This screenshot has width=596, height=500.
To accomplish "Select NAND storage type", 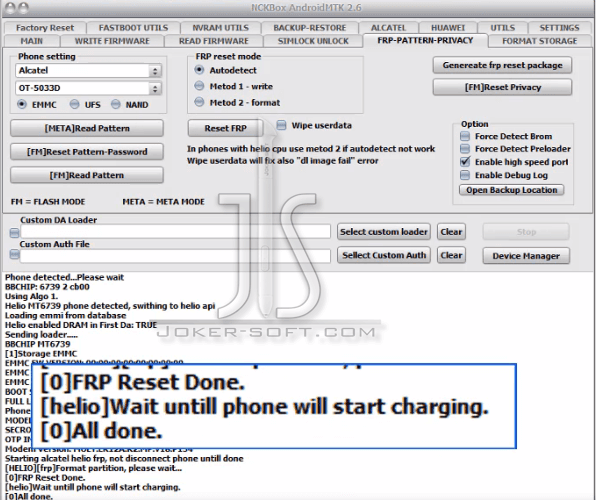I will [x=116, y=105].
